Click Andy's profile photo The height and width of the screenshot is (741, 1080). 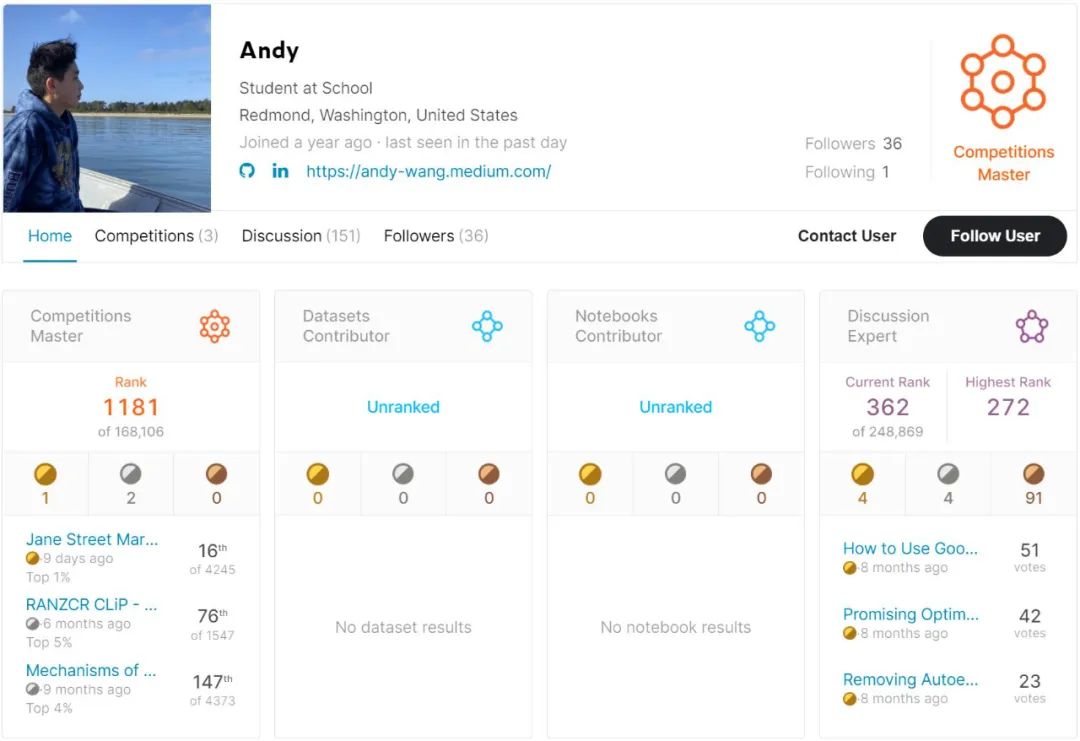pos(107,108)
